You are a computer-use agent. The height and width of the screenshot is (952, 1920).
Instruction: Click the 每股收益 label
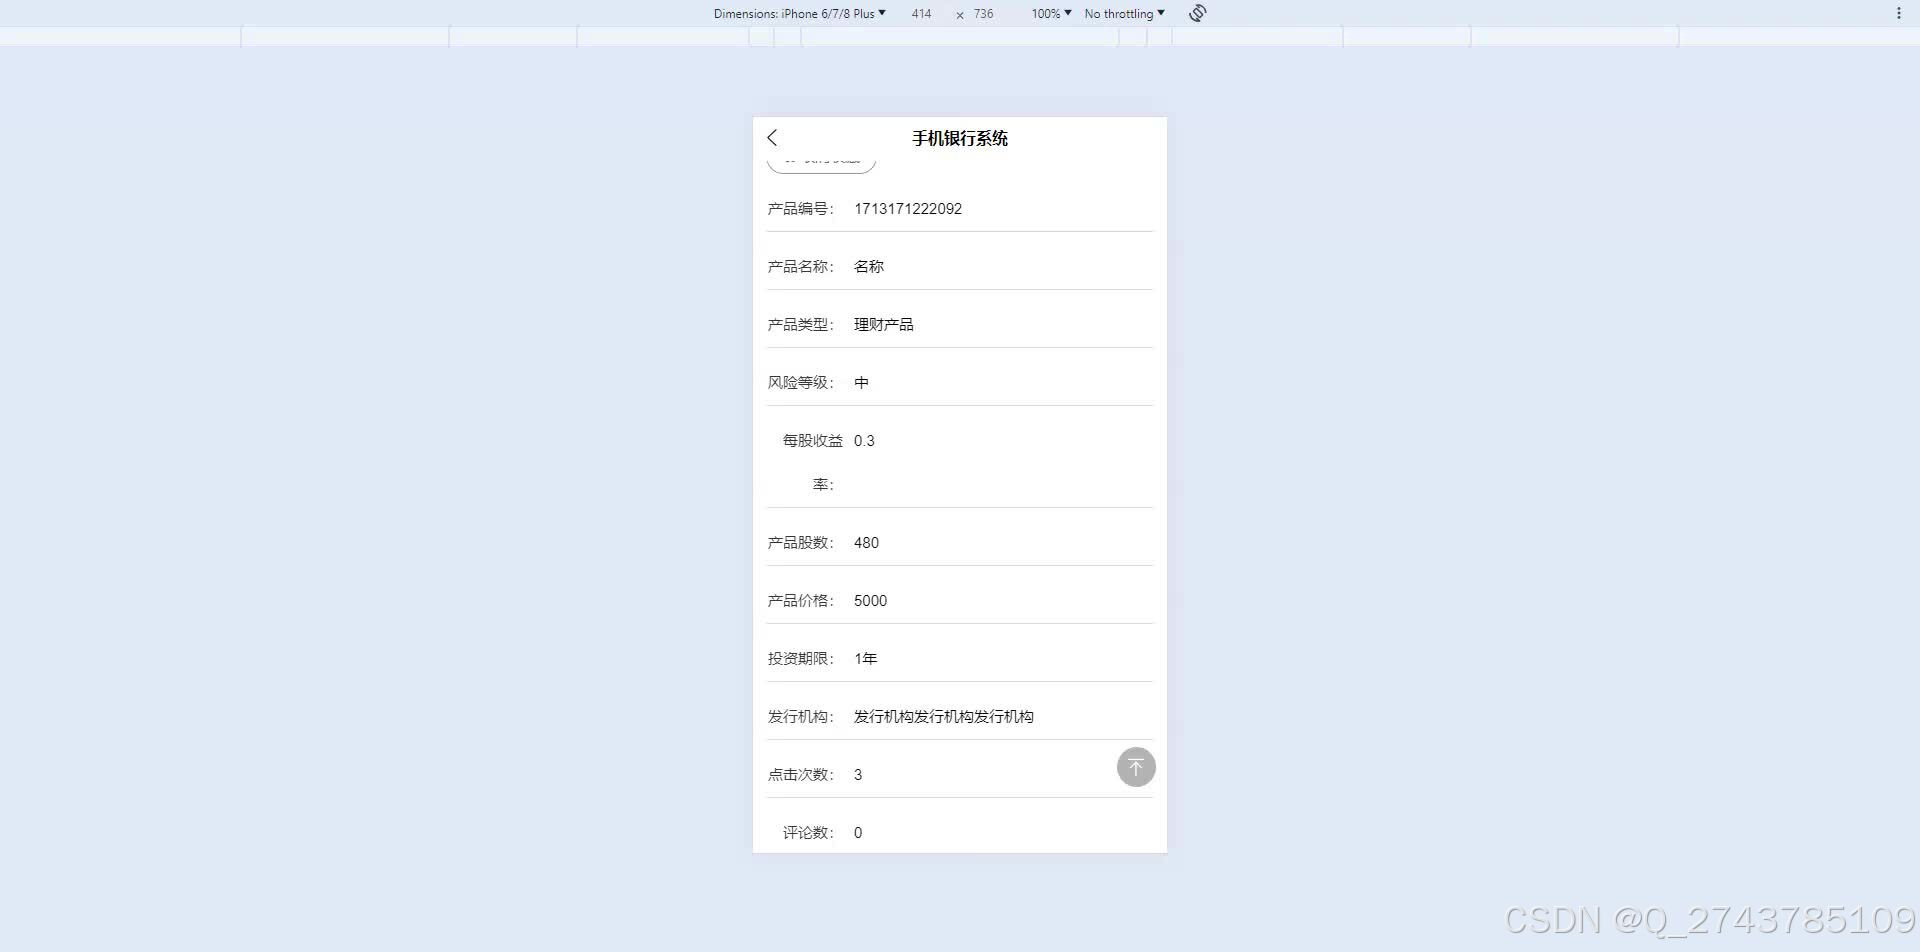coord(813,441)
